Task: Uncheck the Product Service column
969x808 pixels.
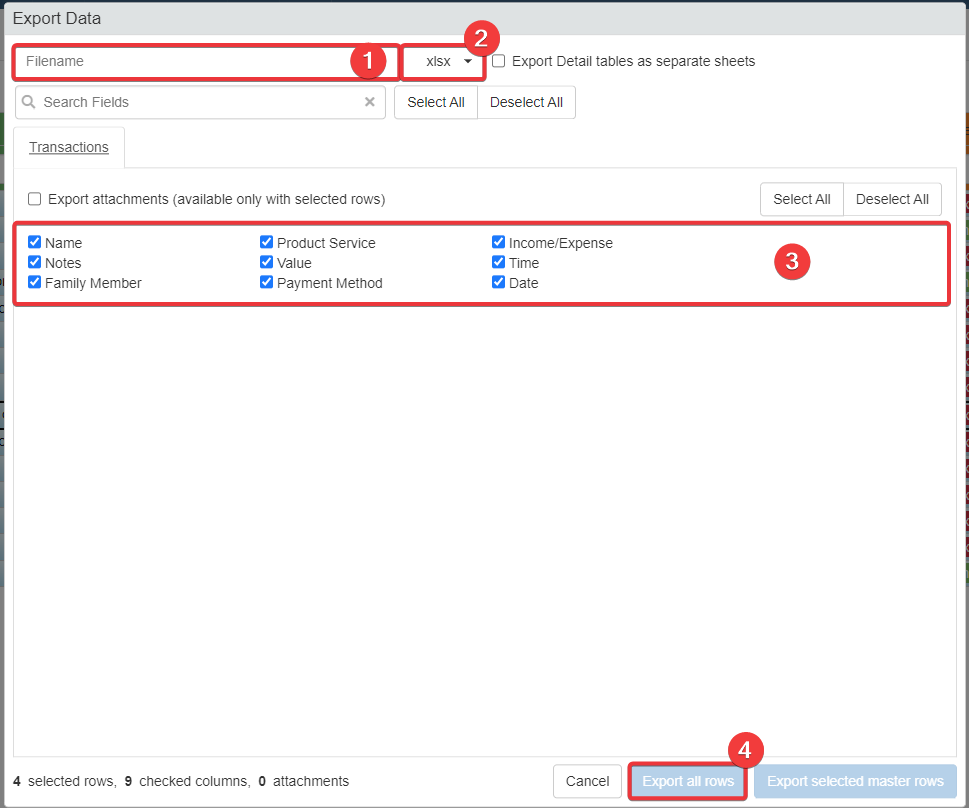Action: [x=267, y=242]
